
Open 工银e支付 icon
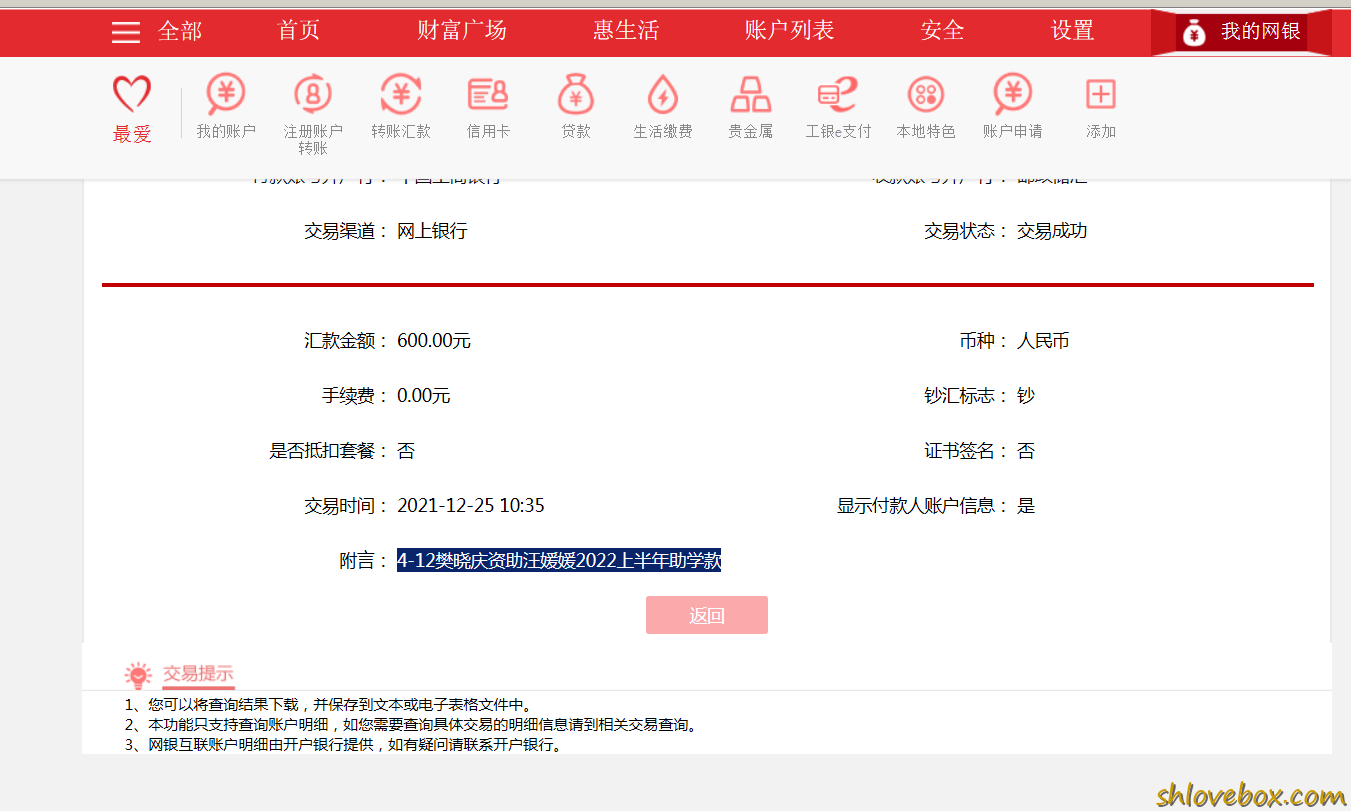tap(838, 95)
